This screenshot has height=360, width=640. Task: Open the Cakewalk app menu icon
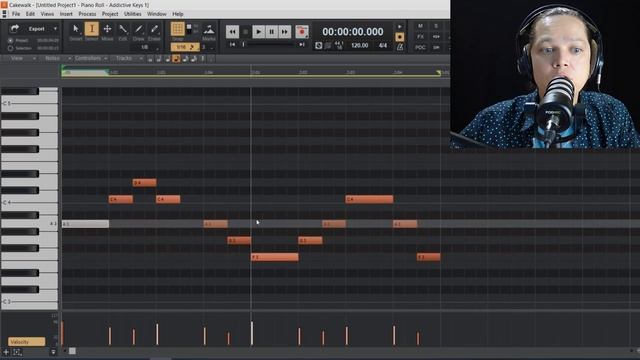(4, 14)
